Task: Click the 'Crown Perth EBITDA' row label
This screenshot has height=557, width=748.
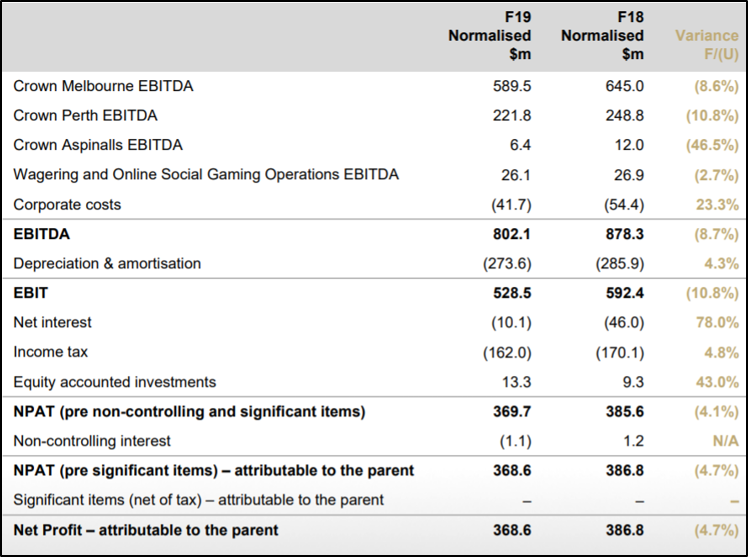Action: [85, 115]
